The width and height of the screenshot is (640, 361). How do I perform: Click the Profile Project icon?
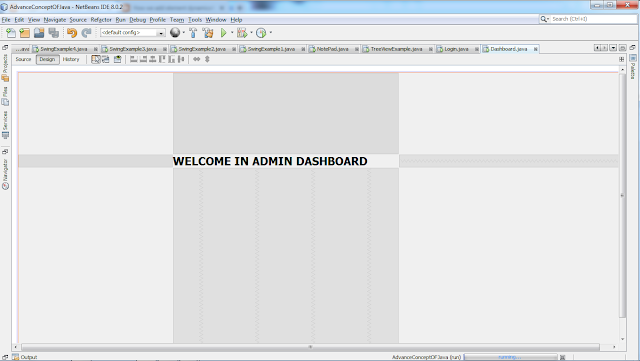tap(261, 33)
